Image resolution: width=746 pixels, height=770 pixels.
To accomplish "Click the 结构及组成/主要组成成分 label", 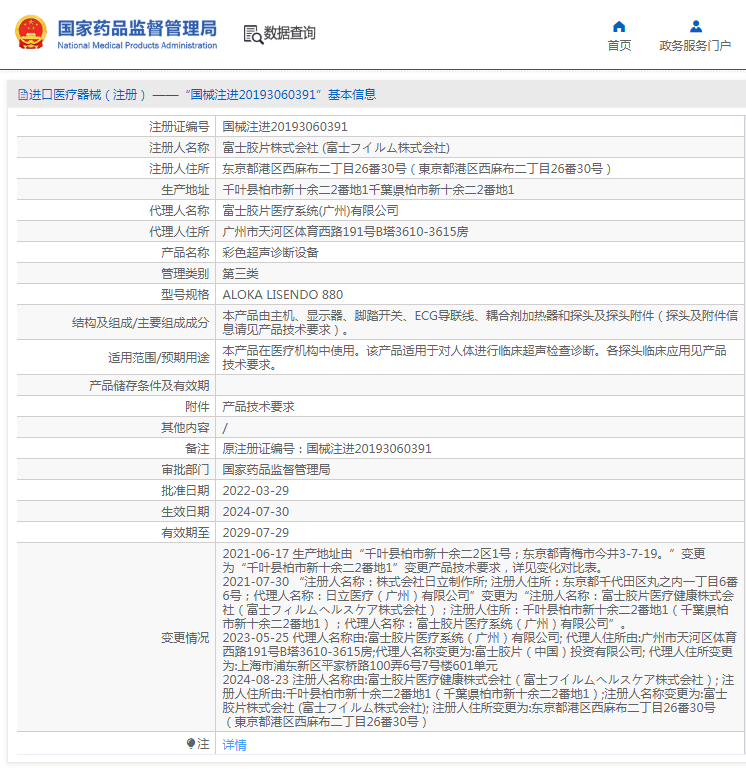I will (140, 323).
